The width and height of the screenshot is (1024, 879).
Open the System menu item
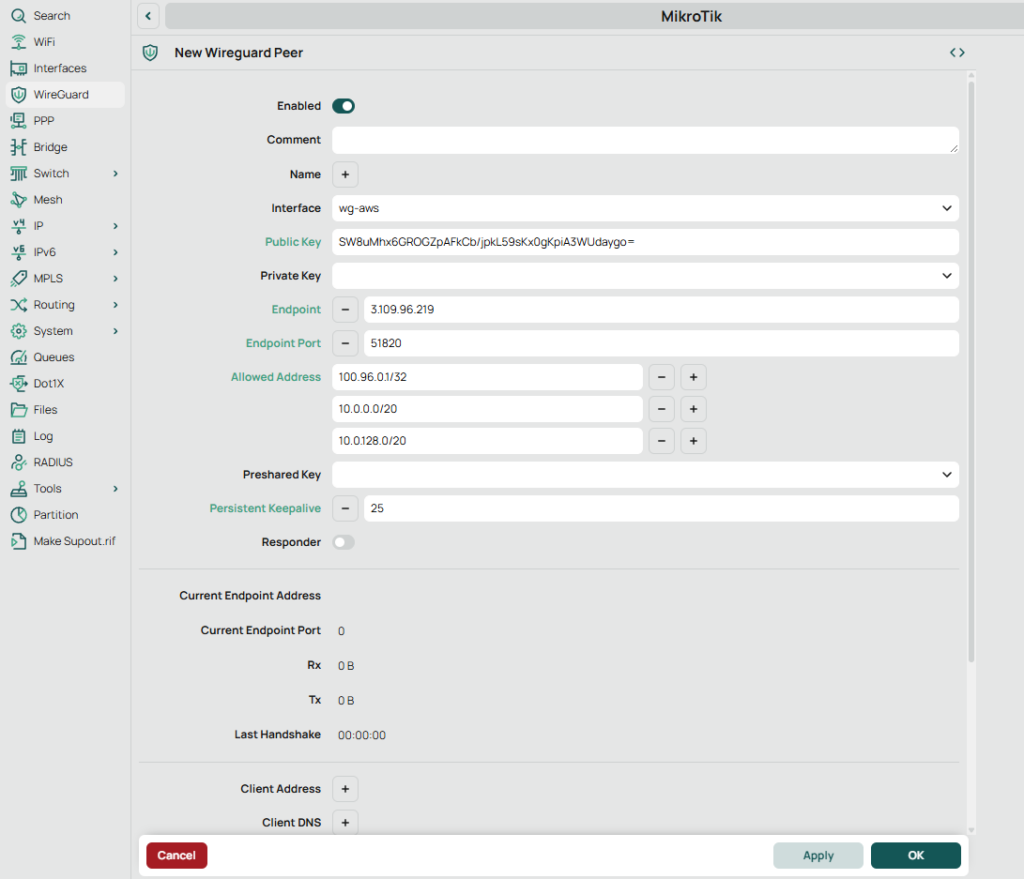[53, 331]
